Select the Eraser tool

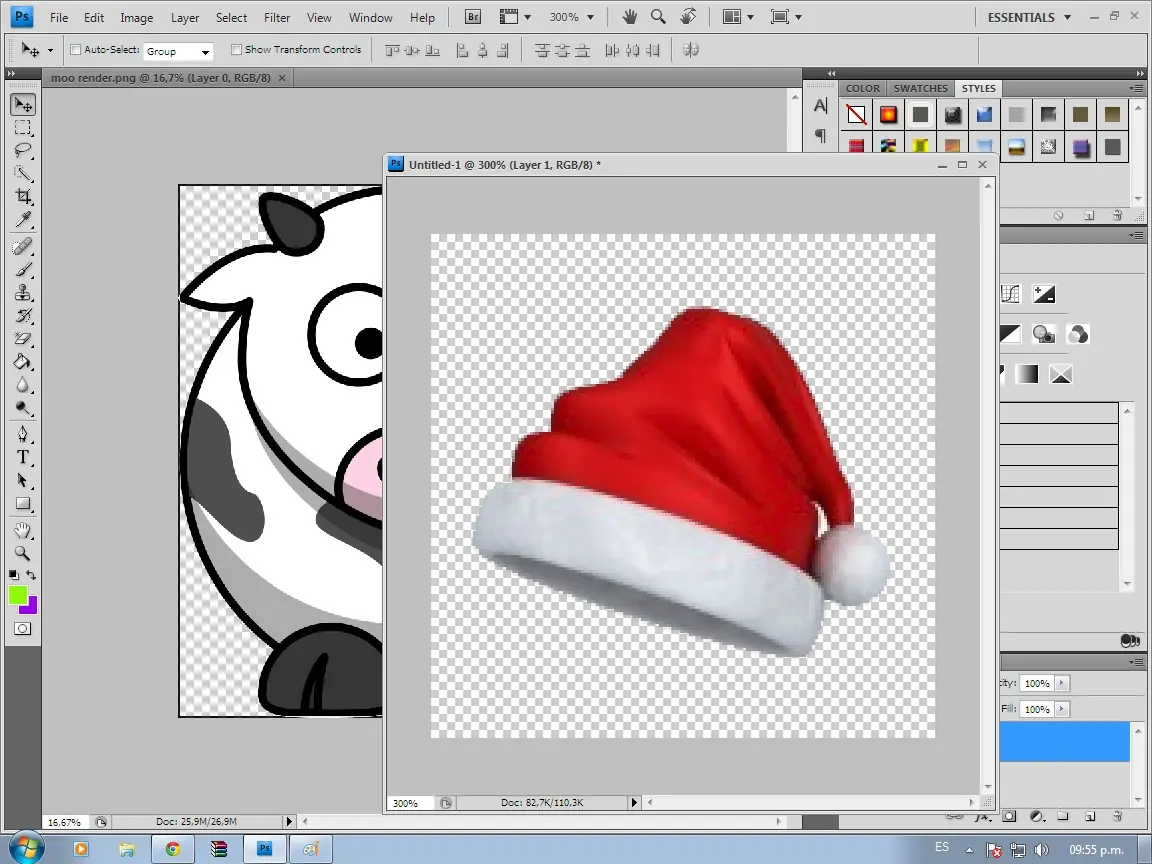[23, 339]
